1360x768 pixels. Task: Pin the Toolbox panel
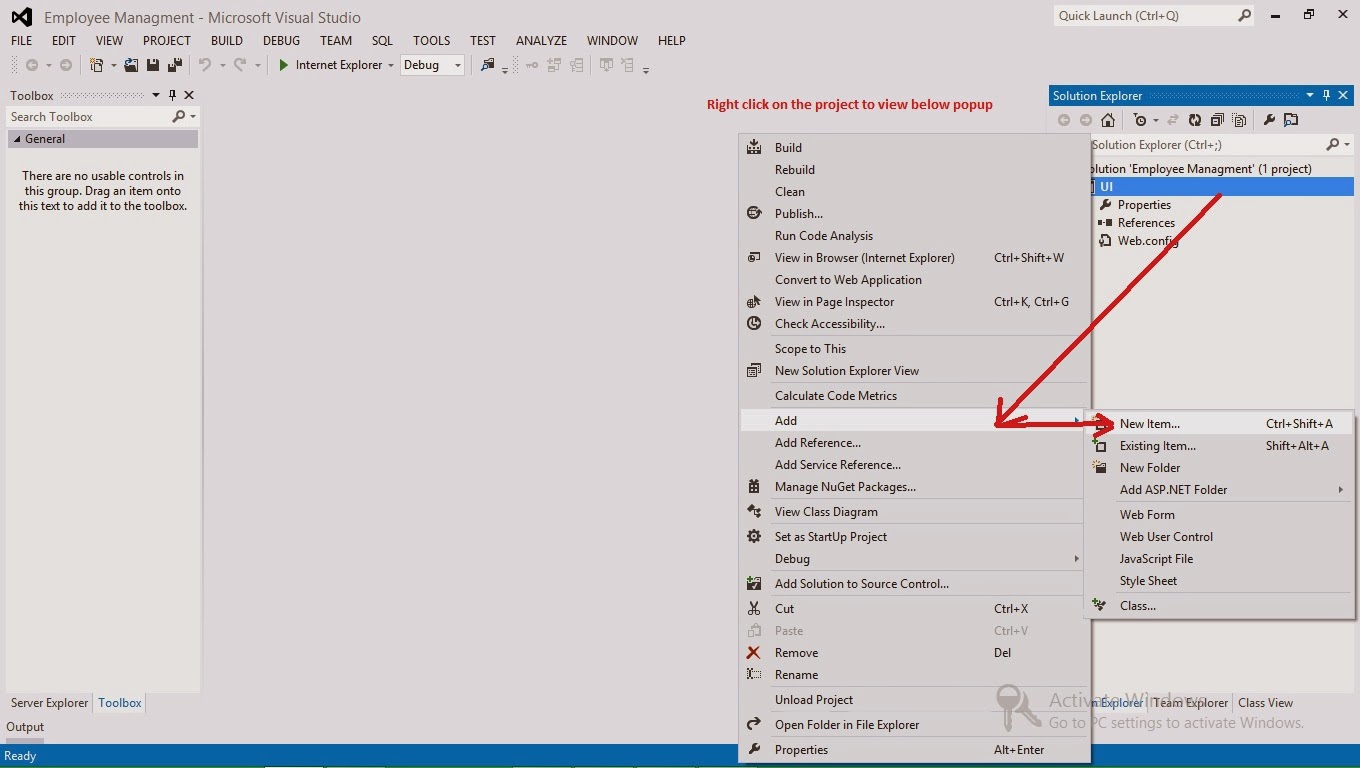pos(172,95)
